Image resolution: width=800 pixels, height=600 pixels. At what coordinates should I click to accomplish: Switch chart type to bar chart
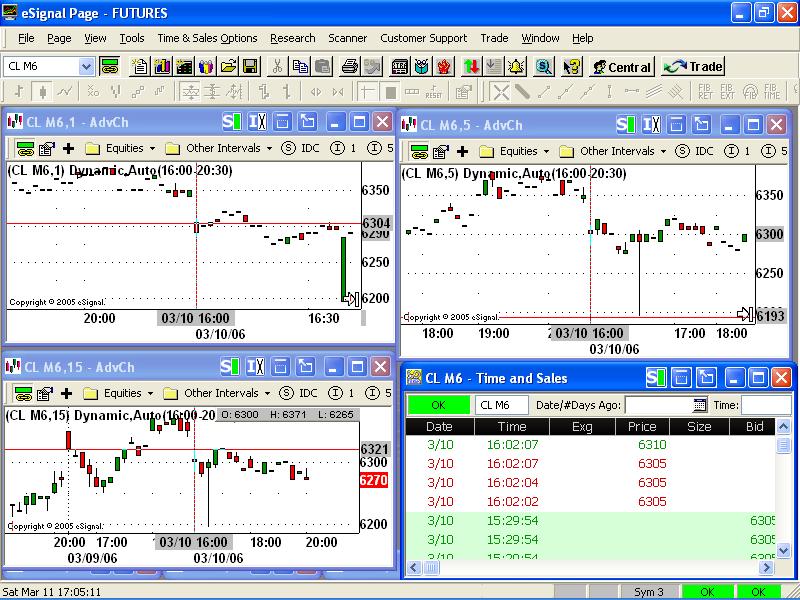[19, 92]
